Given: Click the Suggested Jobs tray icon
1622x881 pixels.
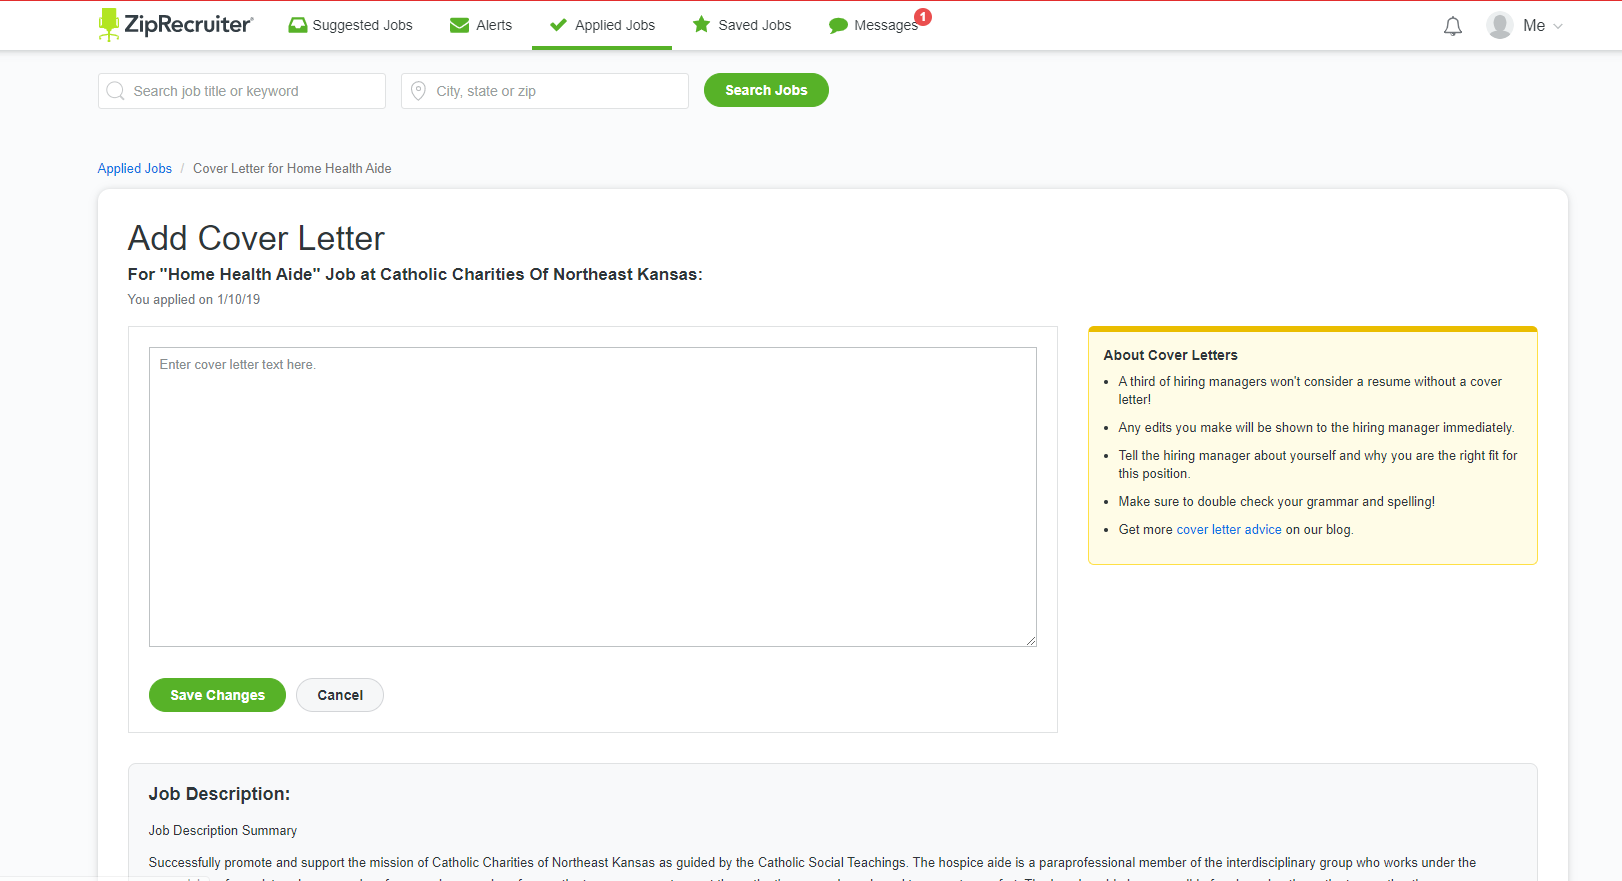Looking at the screenshot, I should (297, 25).
